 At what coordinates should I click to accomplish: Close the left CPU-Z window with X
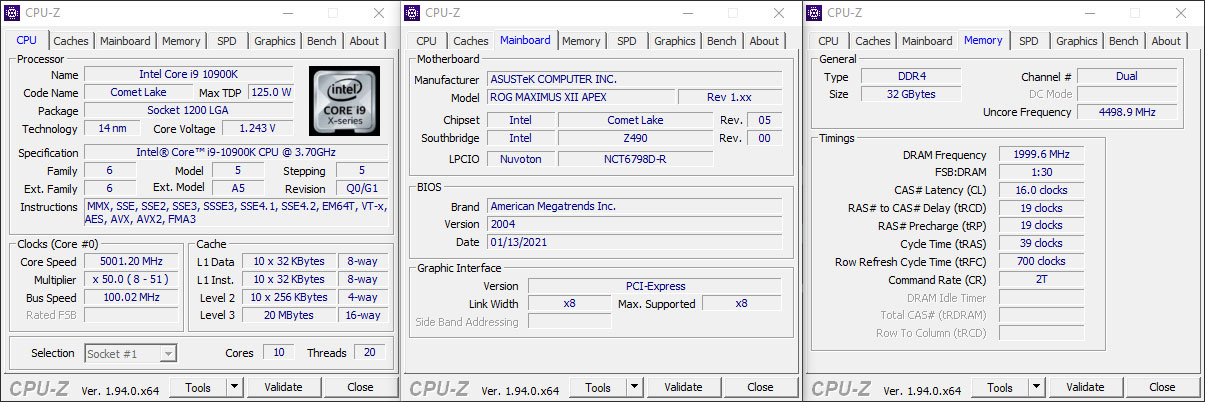click(378, 13)
